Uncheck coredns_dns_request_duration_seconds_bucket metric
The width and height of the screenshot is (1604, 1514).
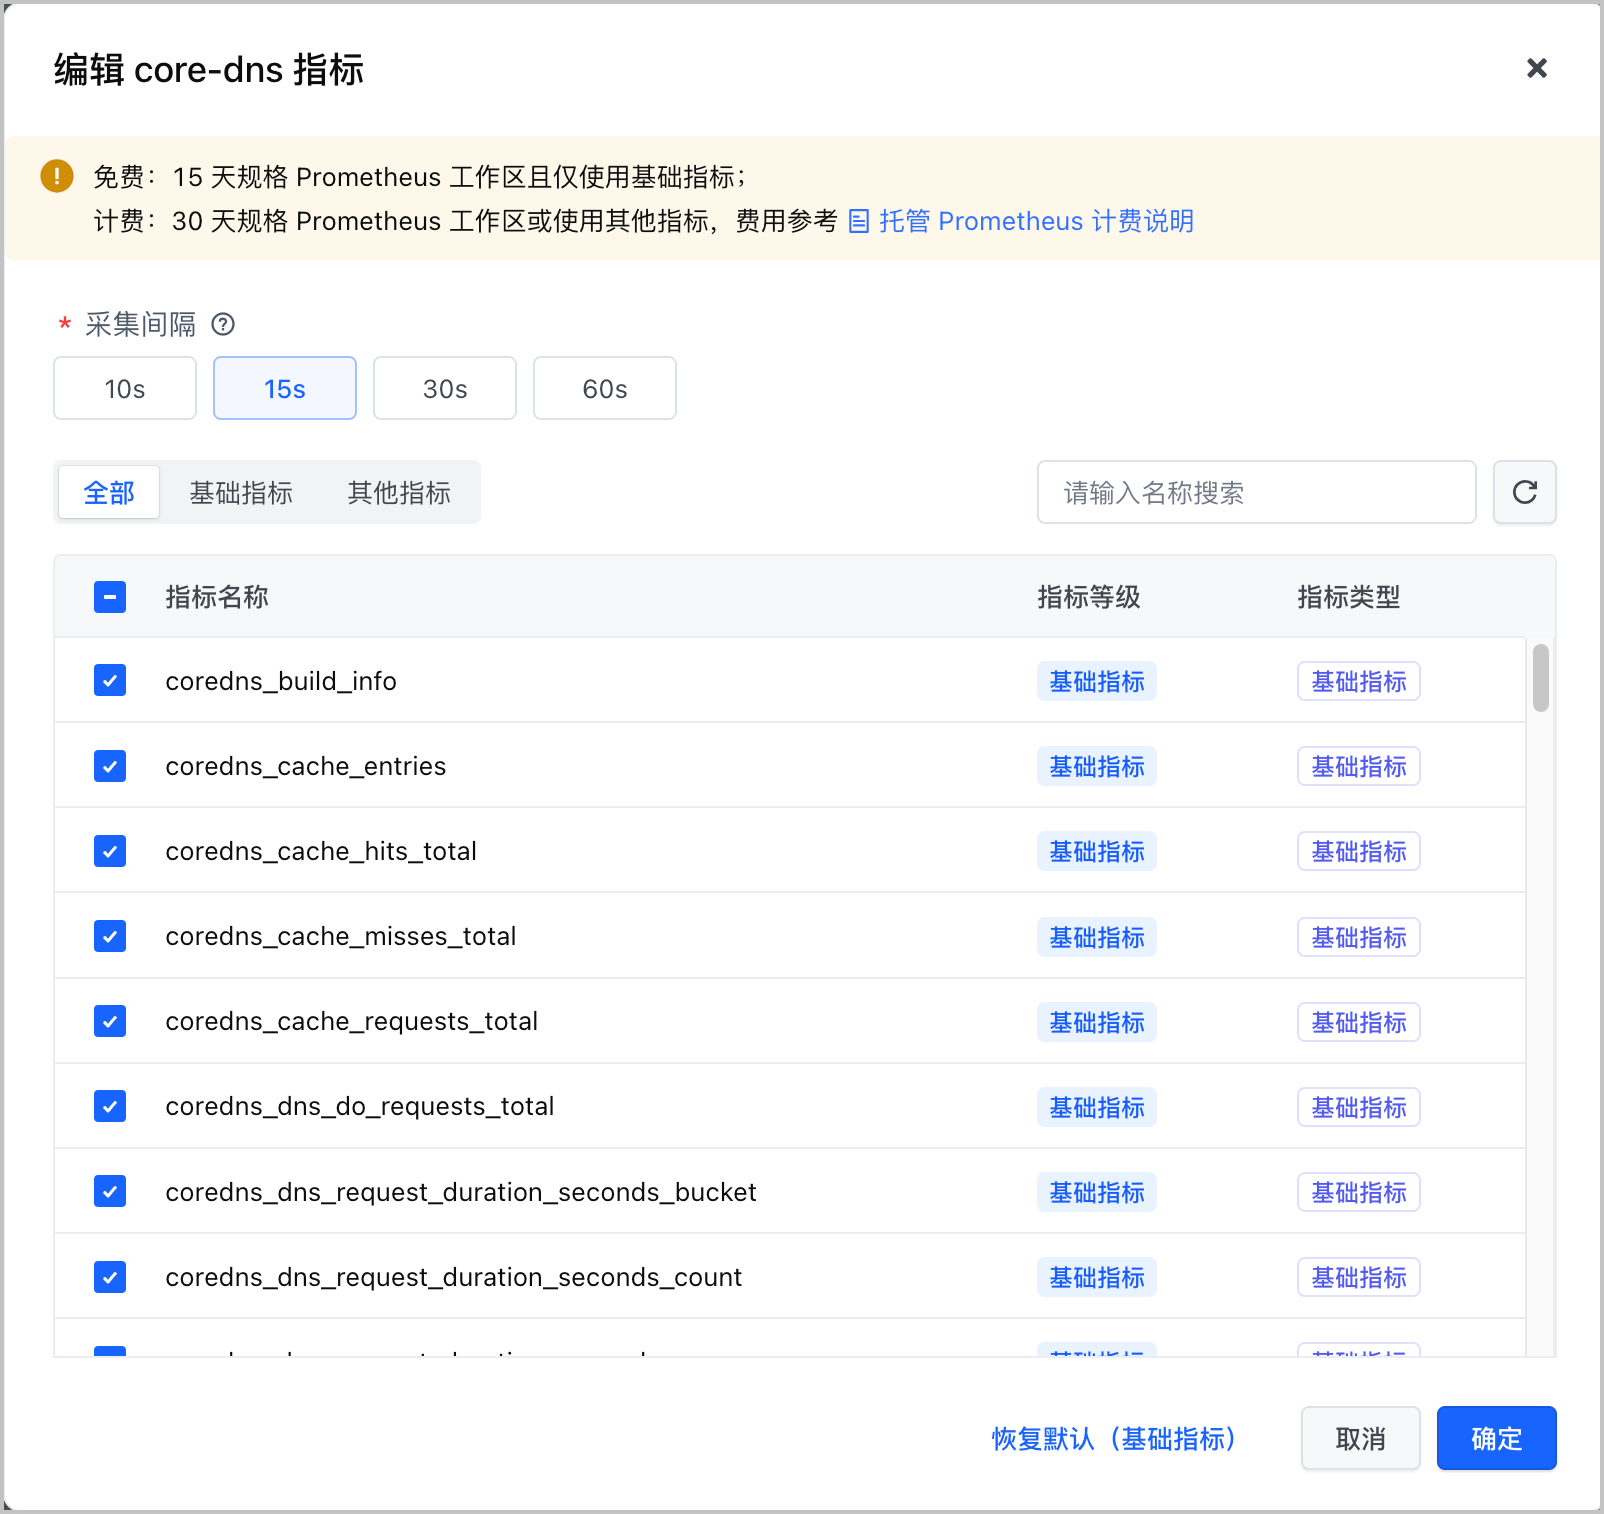tap(110, 1191)
